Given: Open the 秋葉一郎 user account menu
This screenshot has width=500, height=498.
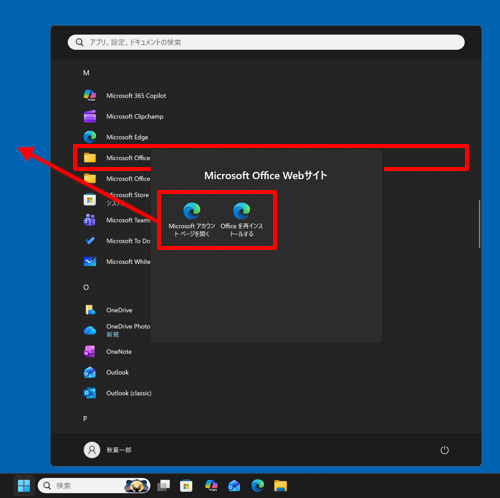Looking at the screenshot, I should pos(108,450).
